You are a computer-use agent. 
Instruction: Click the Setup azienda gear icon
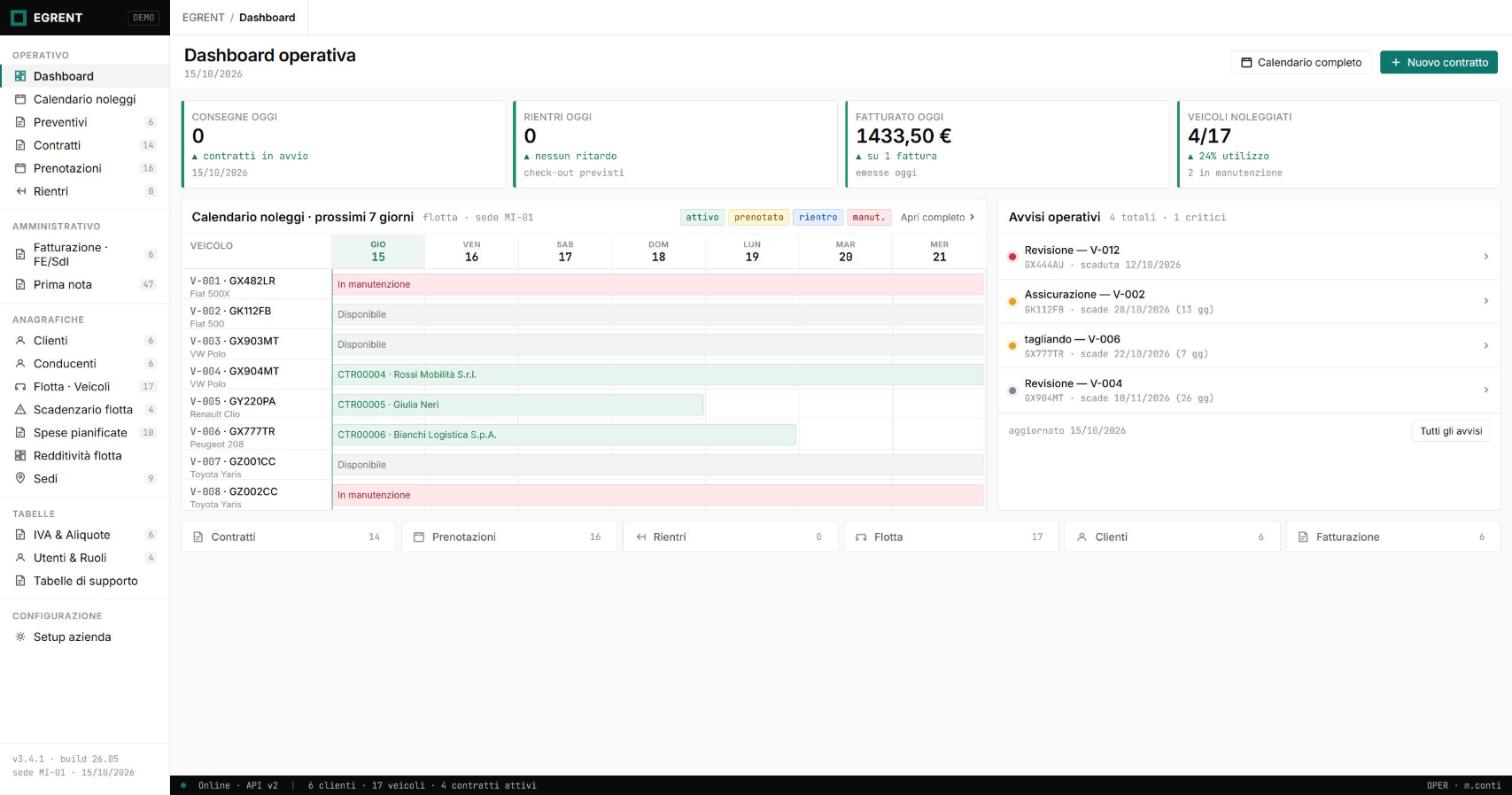click(x=20, y=637)
